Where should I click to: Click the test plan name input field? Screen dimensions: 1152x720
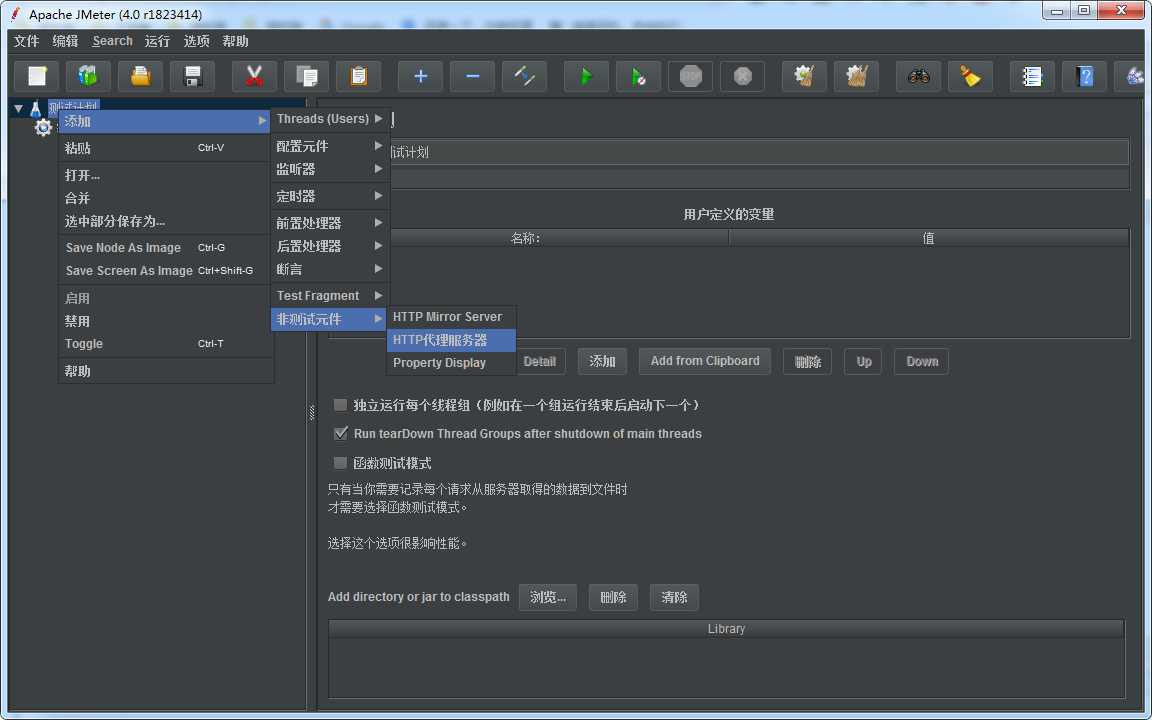pos(758,152)
